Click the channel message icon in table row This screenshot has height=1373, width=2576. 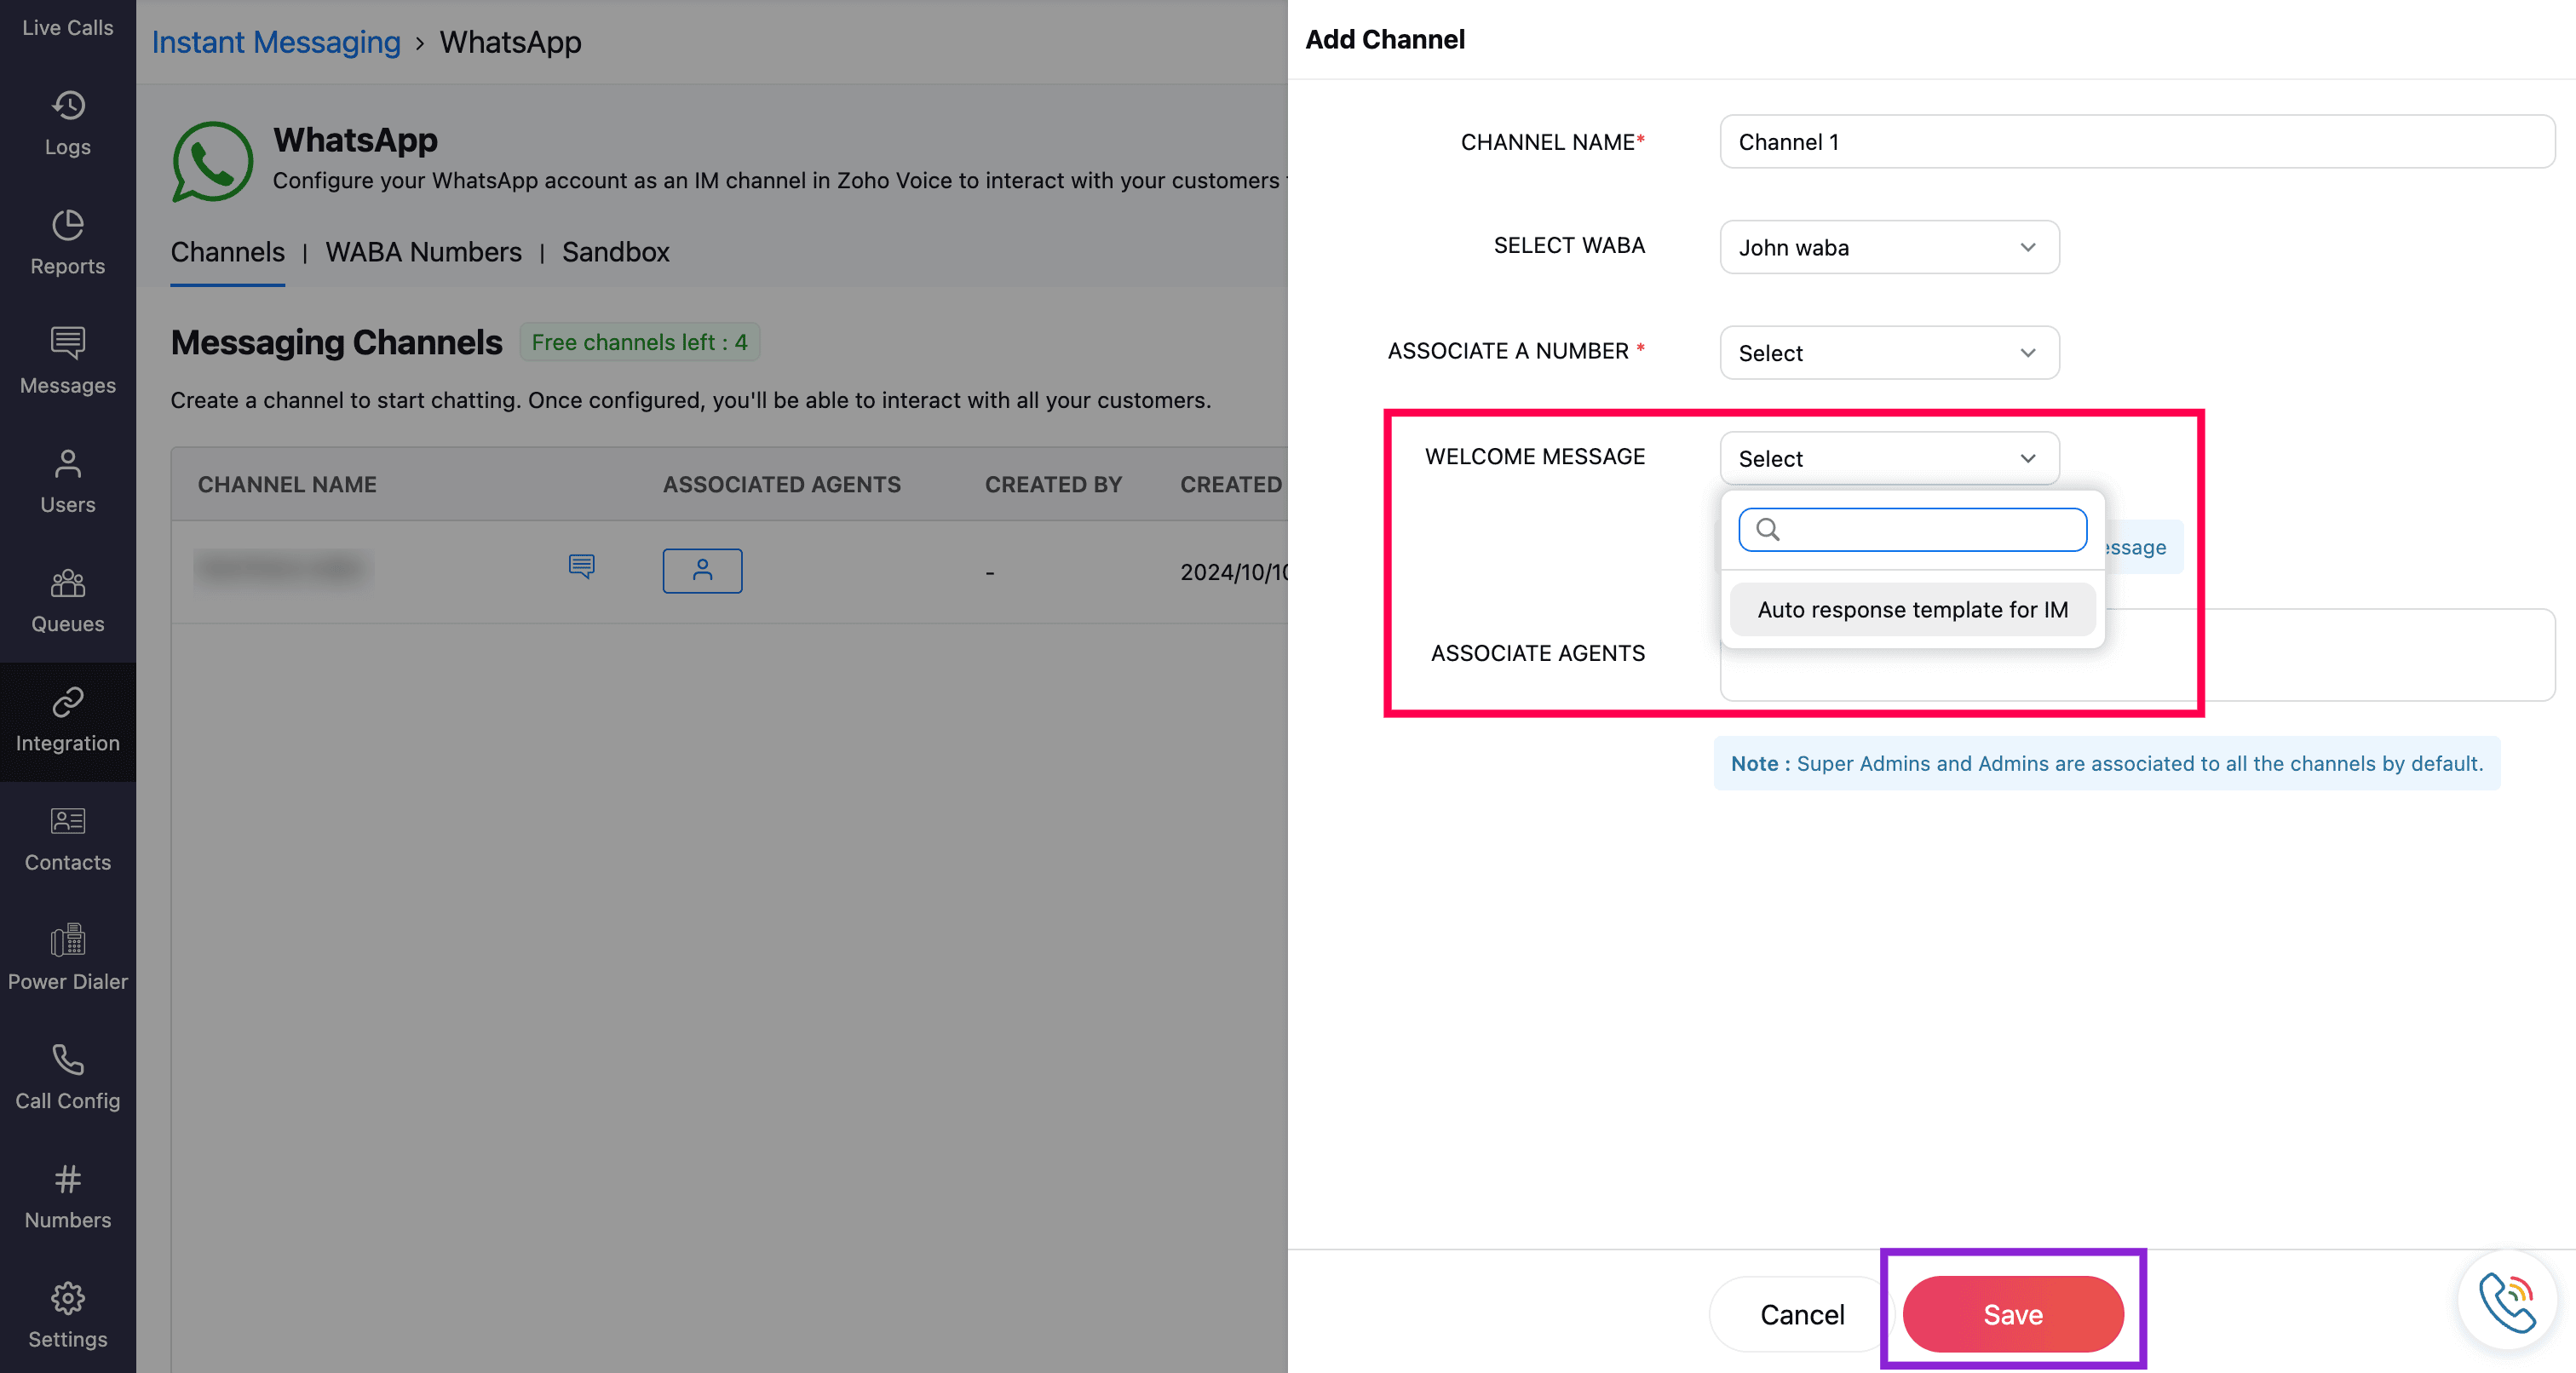click(x=581, y=567)
